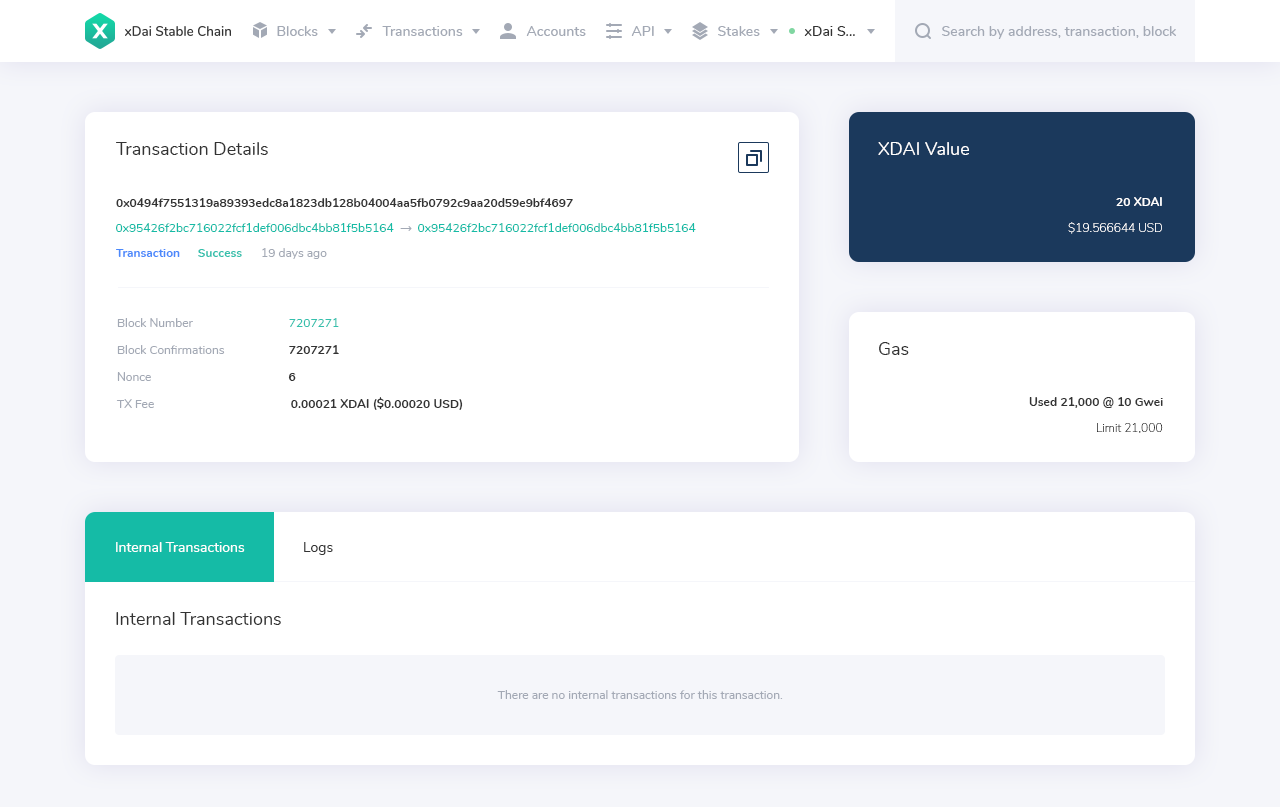Click the 20 XDAI value text
1280x807 pixels.
coord(1139,202)
